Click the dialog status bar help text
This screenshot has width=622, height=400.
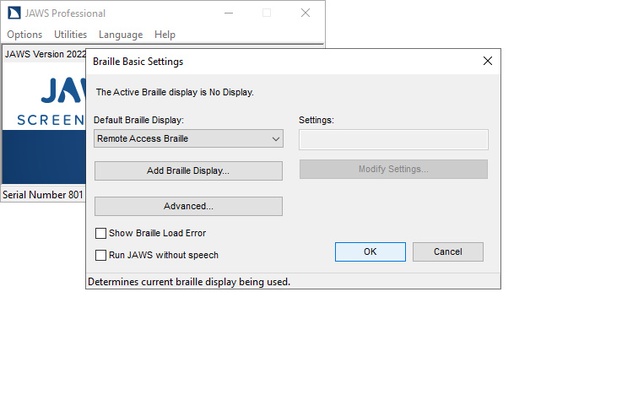pyautogui.click(x=189, y=282)
